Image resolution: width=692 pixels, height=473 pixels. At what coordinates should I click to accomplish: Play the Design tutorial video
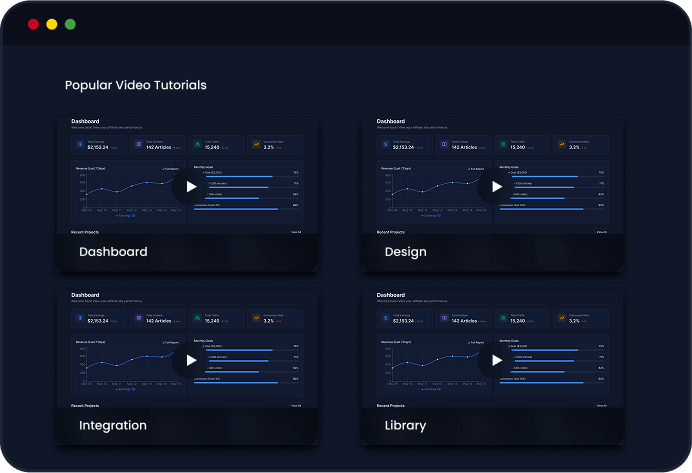497,187
